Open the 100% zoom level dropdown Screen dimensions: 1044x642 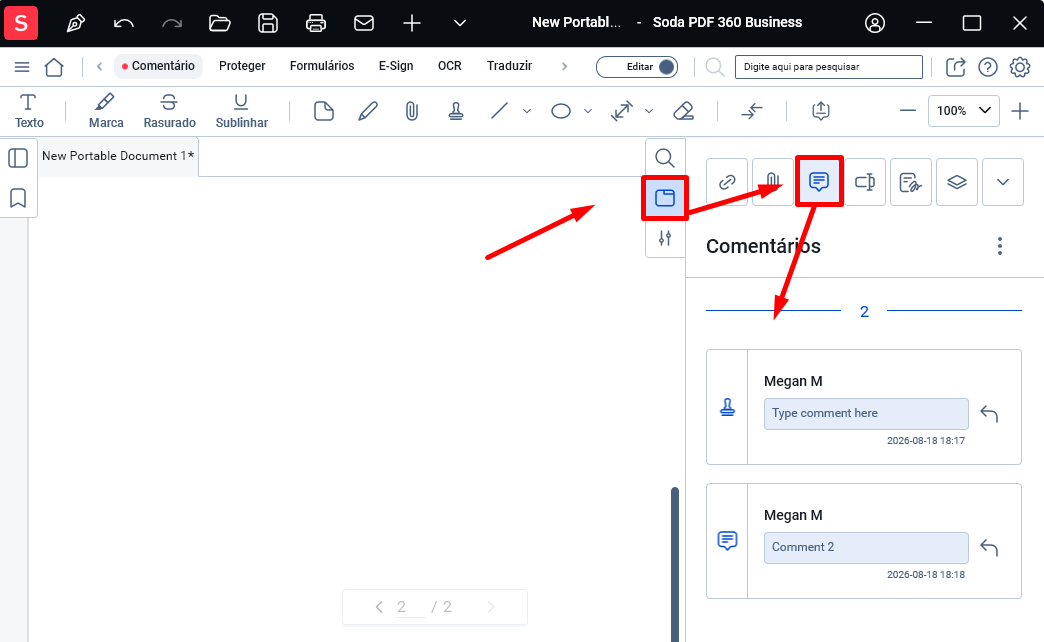(963, 111)
